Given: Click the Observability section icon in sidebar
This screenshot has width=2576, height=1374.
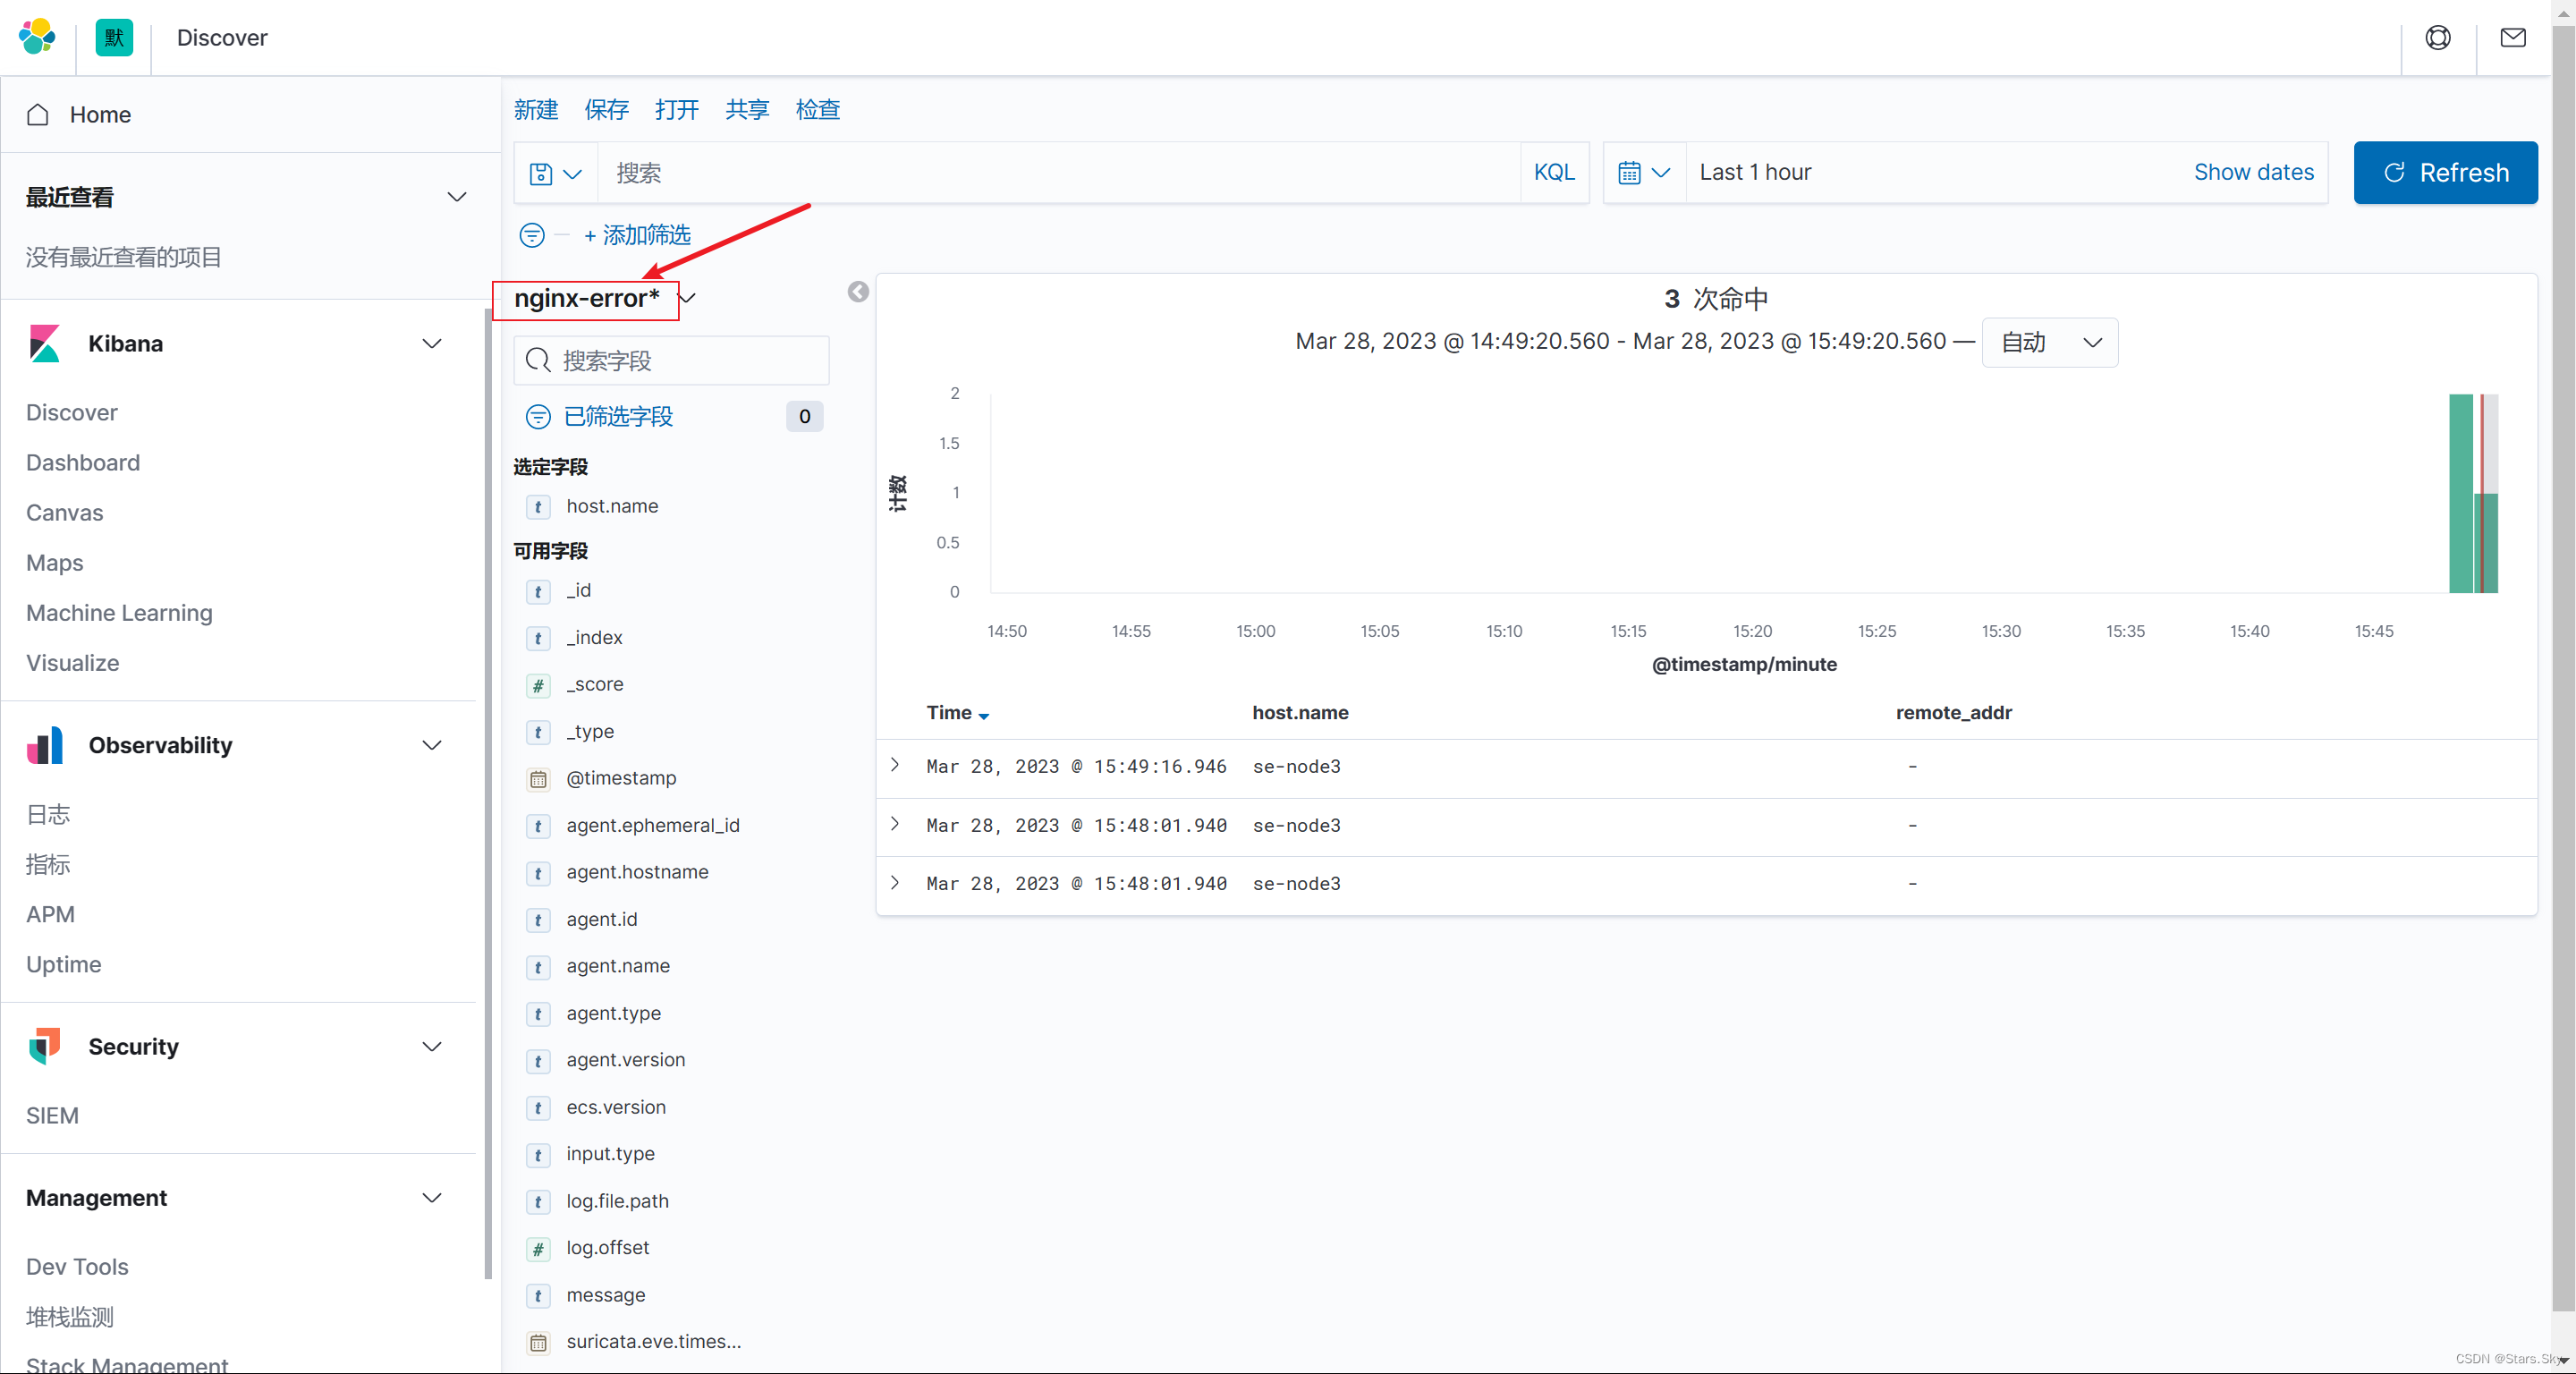Looking at the screenshot, I should 44,745.
